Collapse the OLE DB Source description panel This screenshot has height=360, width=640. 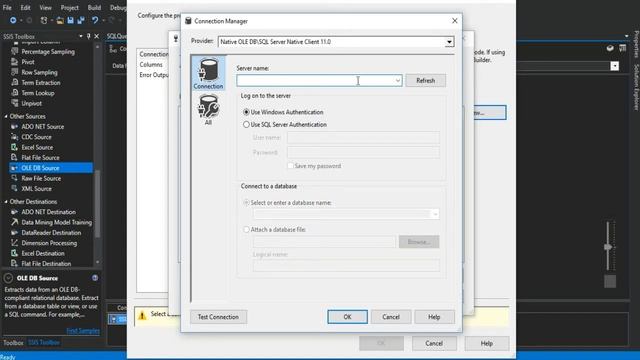(x=8, y=278)
